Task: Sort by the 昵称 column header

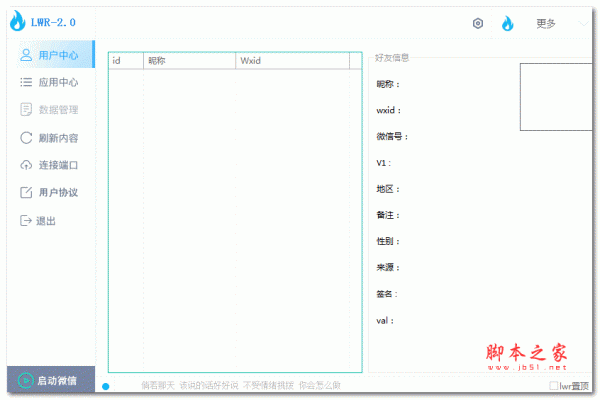Action: click(x=189, y=61)
